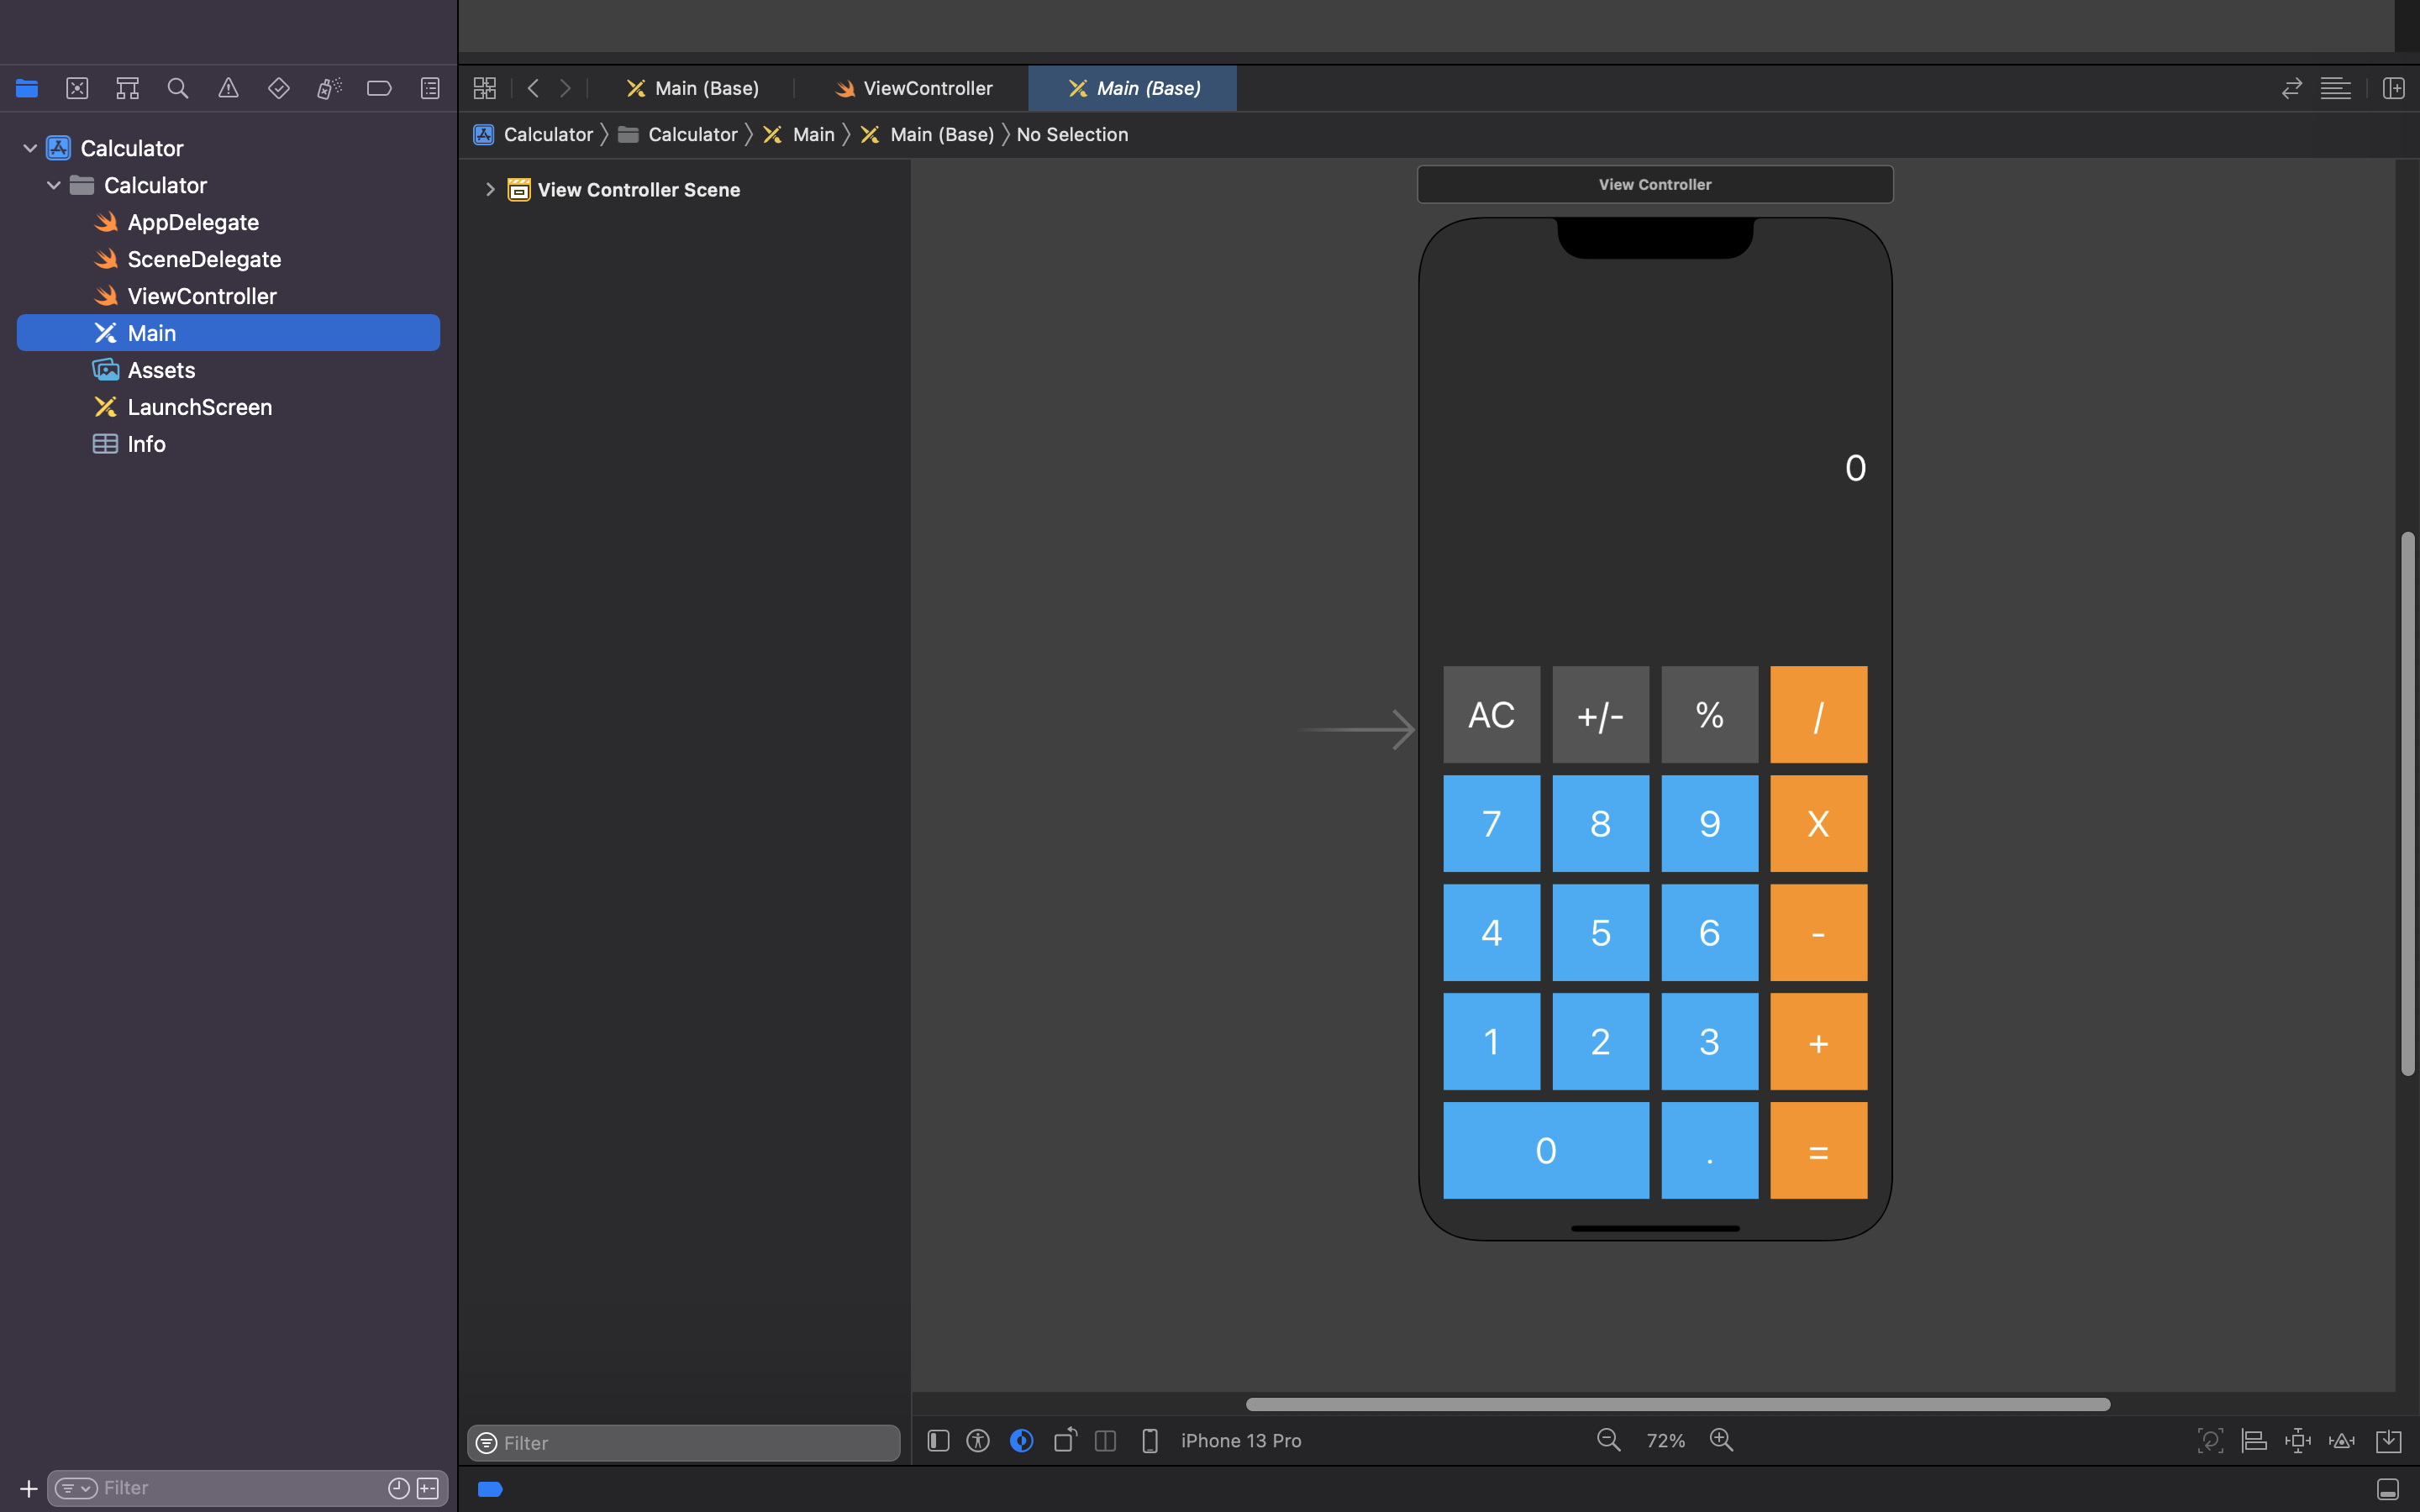Viewport: 2420px width, 1512px height.
Task: Open the Find navigator search icon
Action: coord(178,88)
